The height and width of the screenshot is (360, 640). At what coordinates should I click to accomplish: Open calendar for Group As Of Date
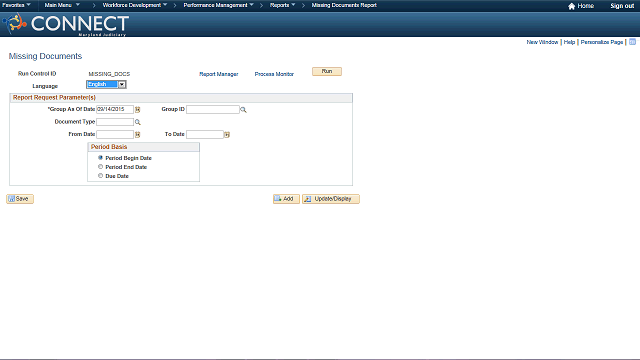tap(138, 109)
